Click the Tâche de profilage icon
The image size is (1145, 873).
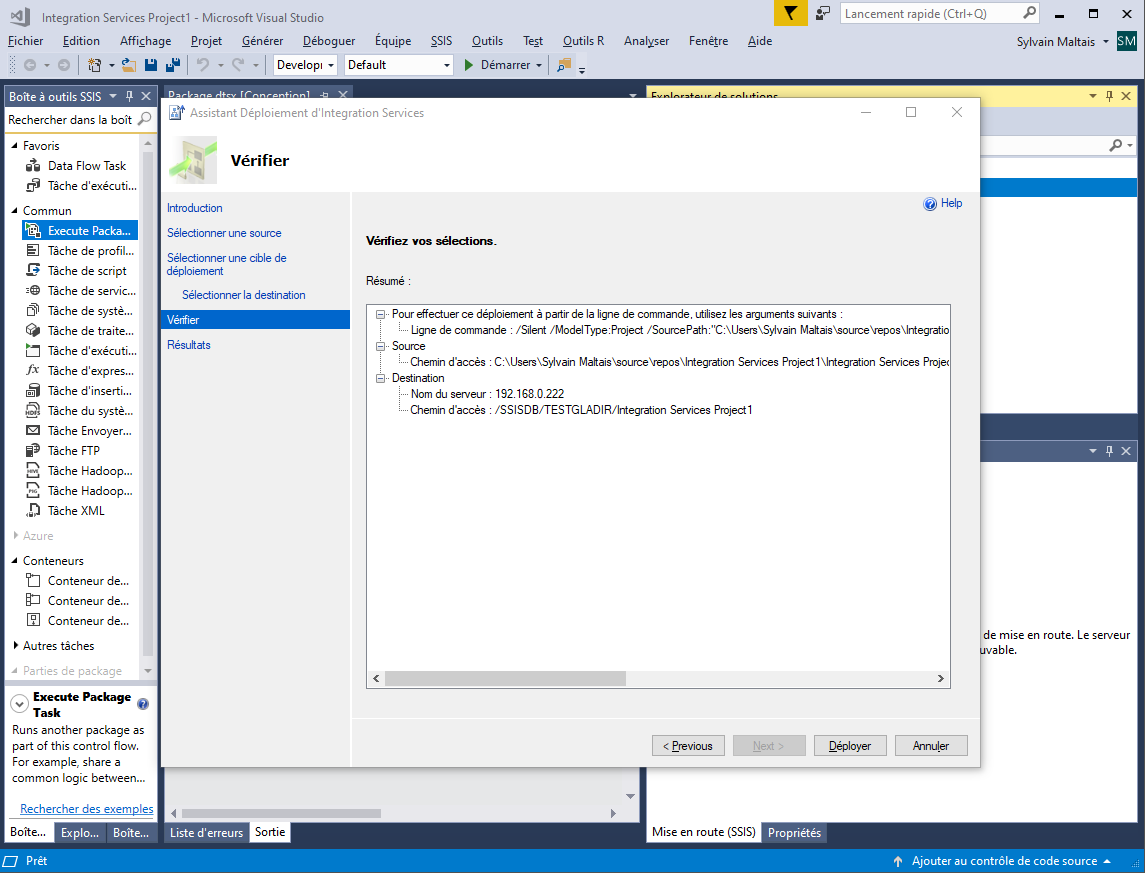[x=33, y=250]
